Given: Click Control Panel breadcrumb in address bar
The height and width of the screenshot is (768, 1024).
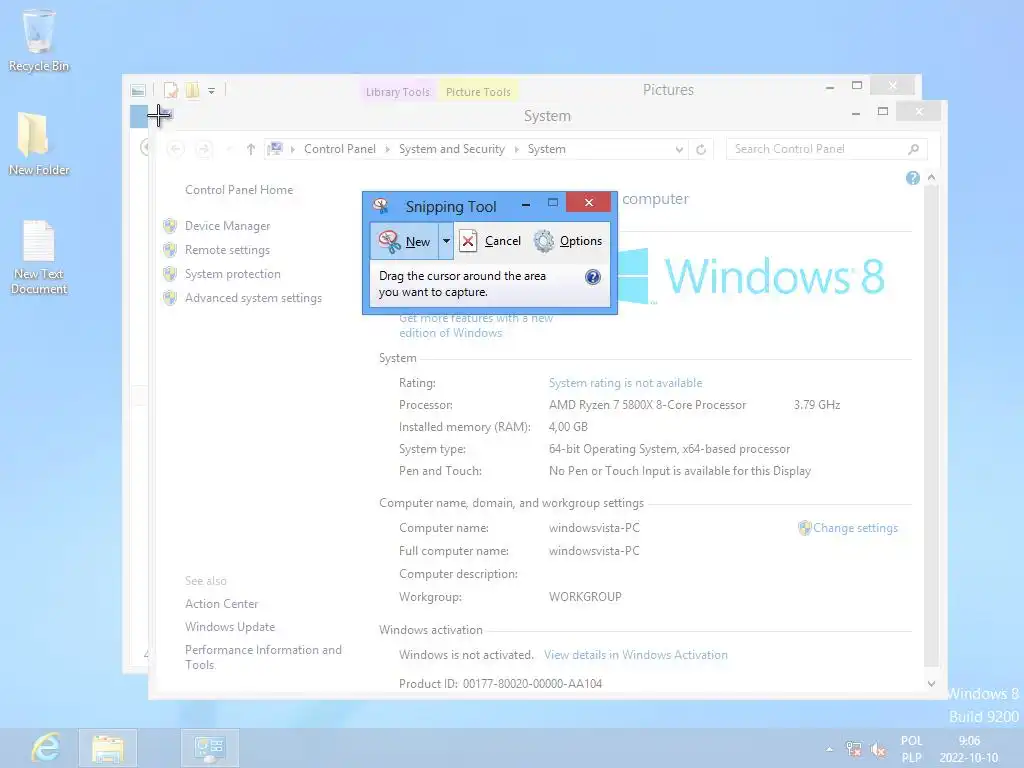Looking at the screenshot, I should [x=340, y=150].
